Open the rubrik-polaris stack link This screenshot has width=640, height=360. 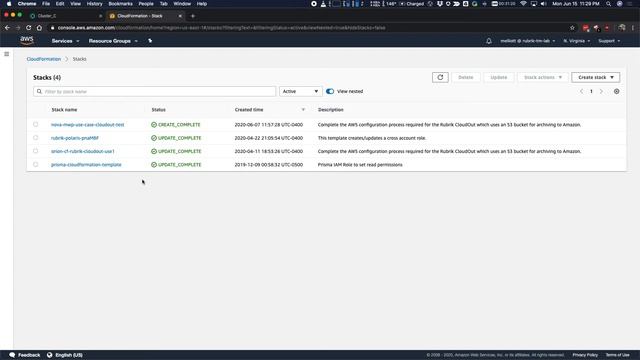click(75, 138)
